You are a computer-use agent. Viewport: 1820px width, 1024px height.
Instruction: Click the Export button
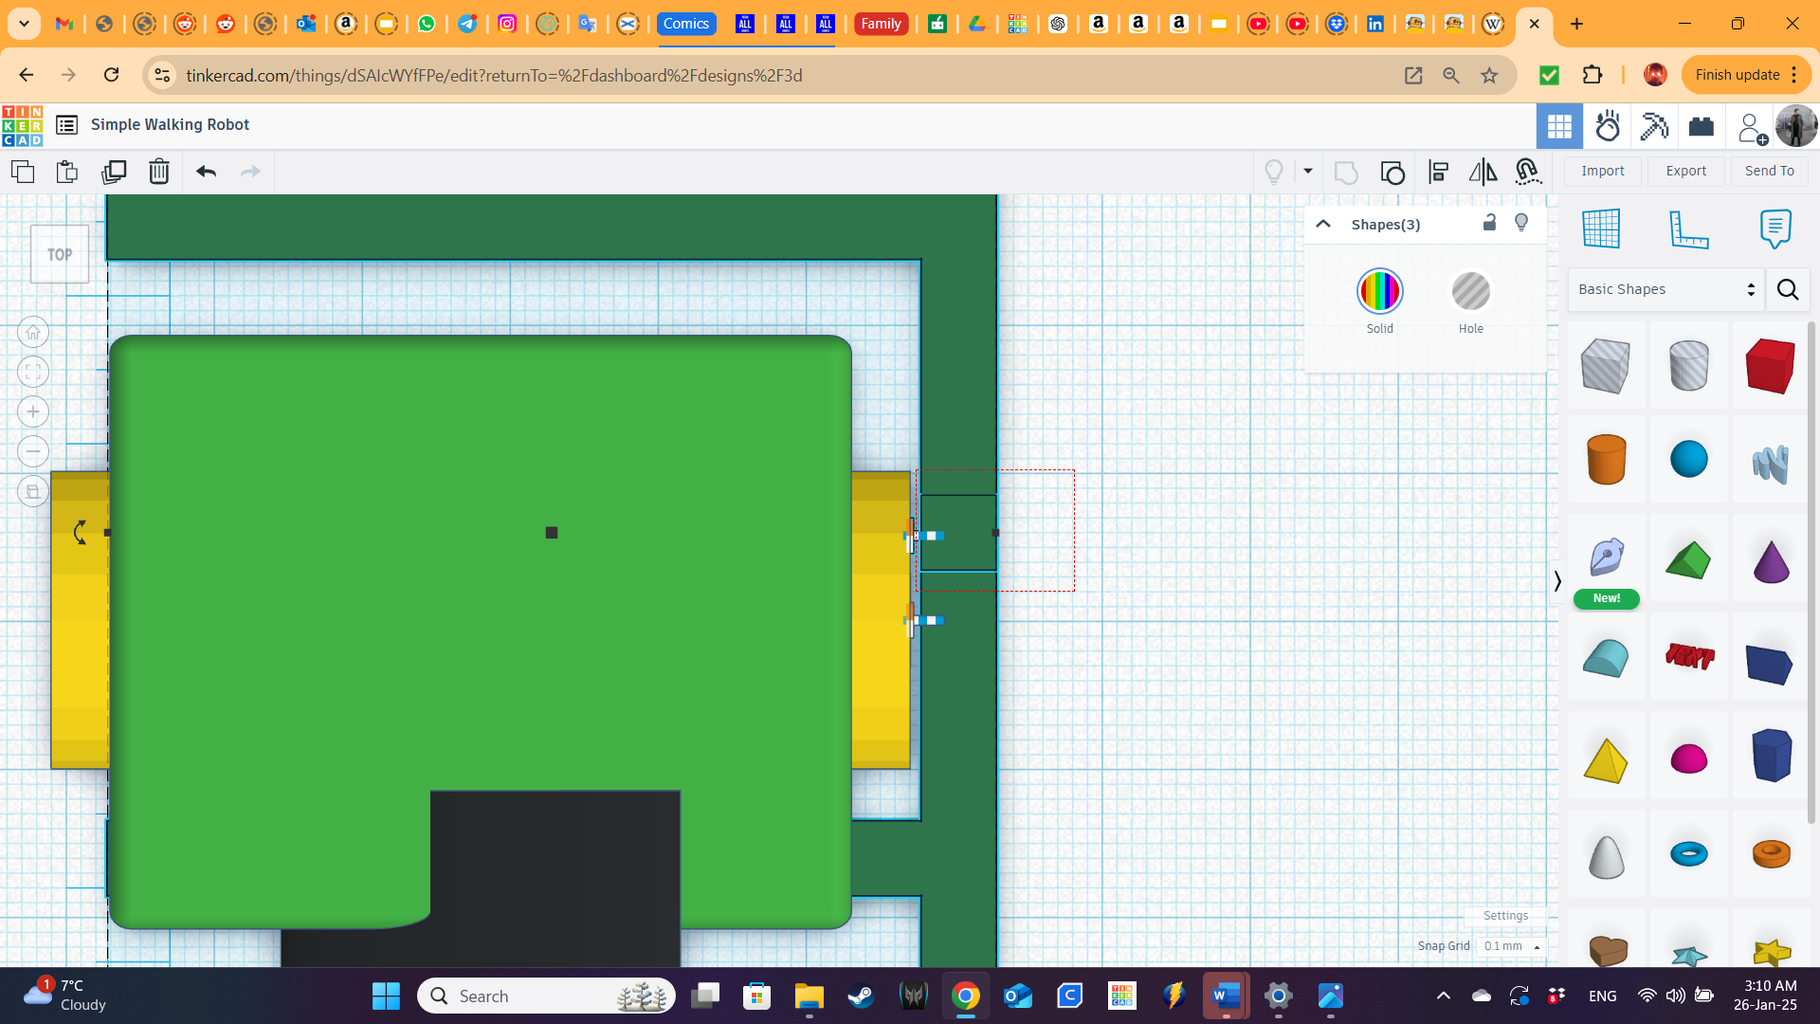click(1686, 171)
